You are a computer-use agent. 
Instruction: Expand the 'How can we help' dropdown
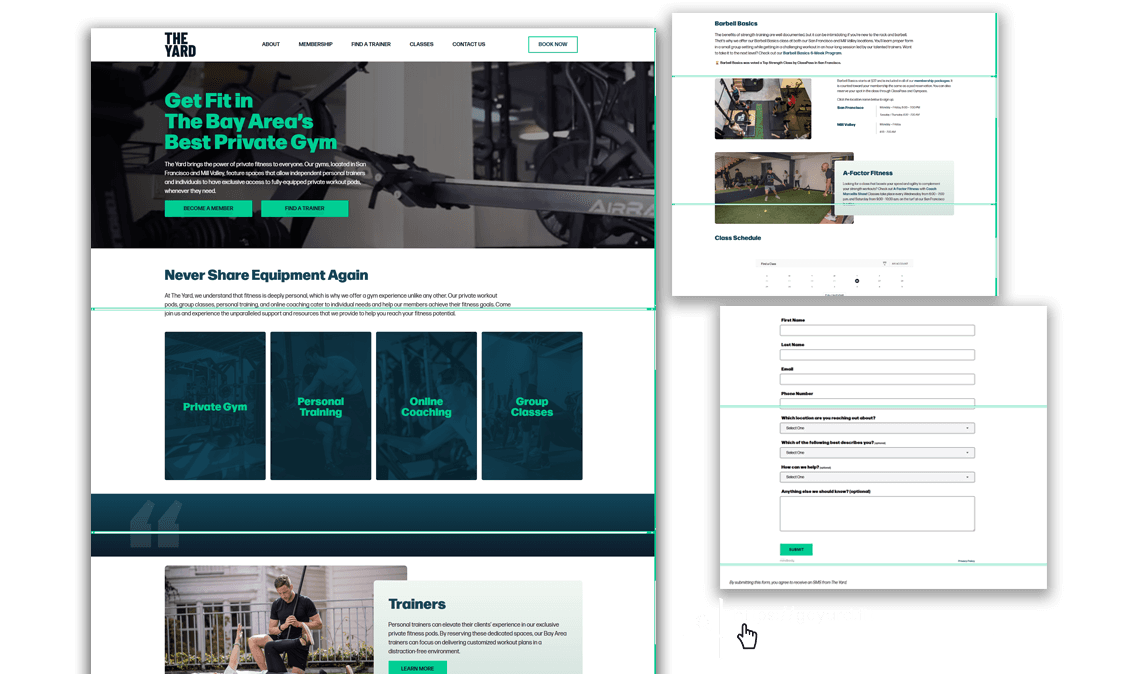[877, 478]
